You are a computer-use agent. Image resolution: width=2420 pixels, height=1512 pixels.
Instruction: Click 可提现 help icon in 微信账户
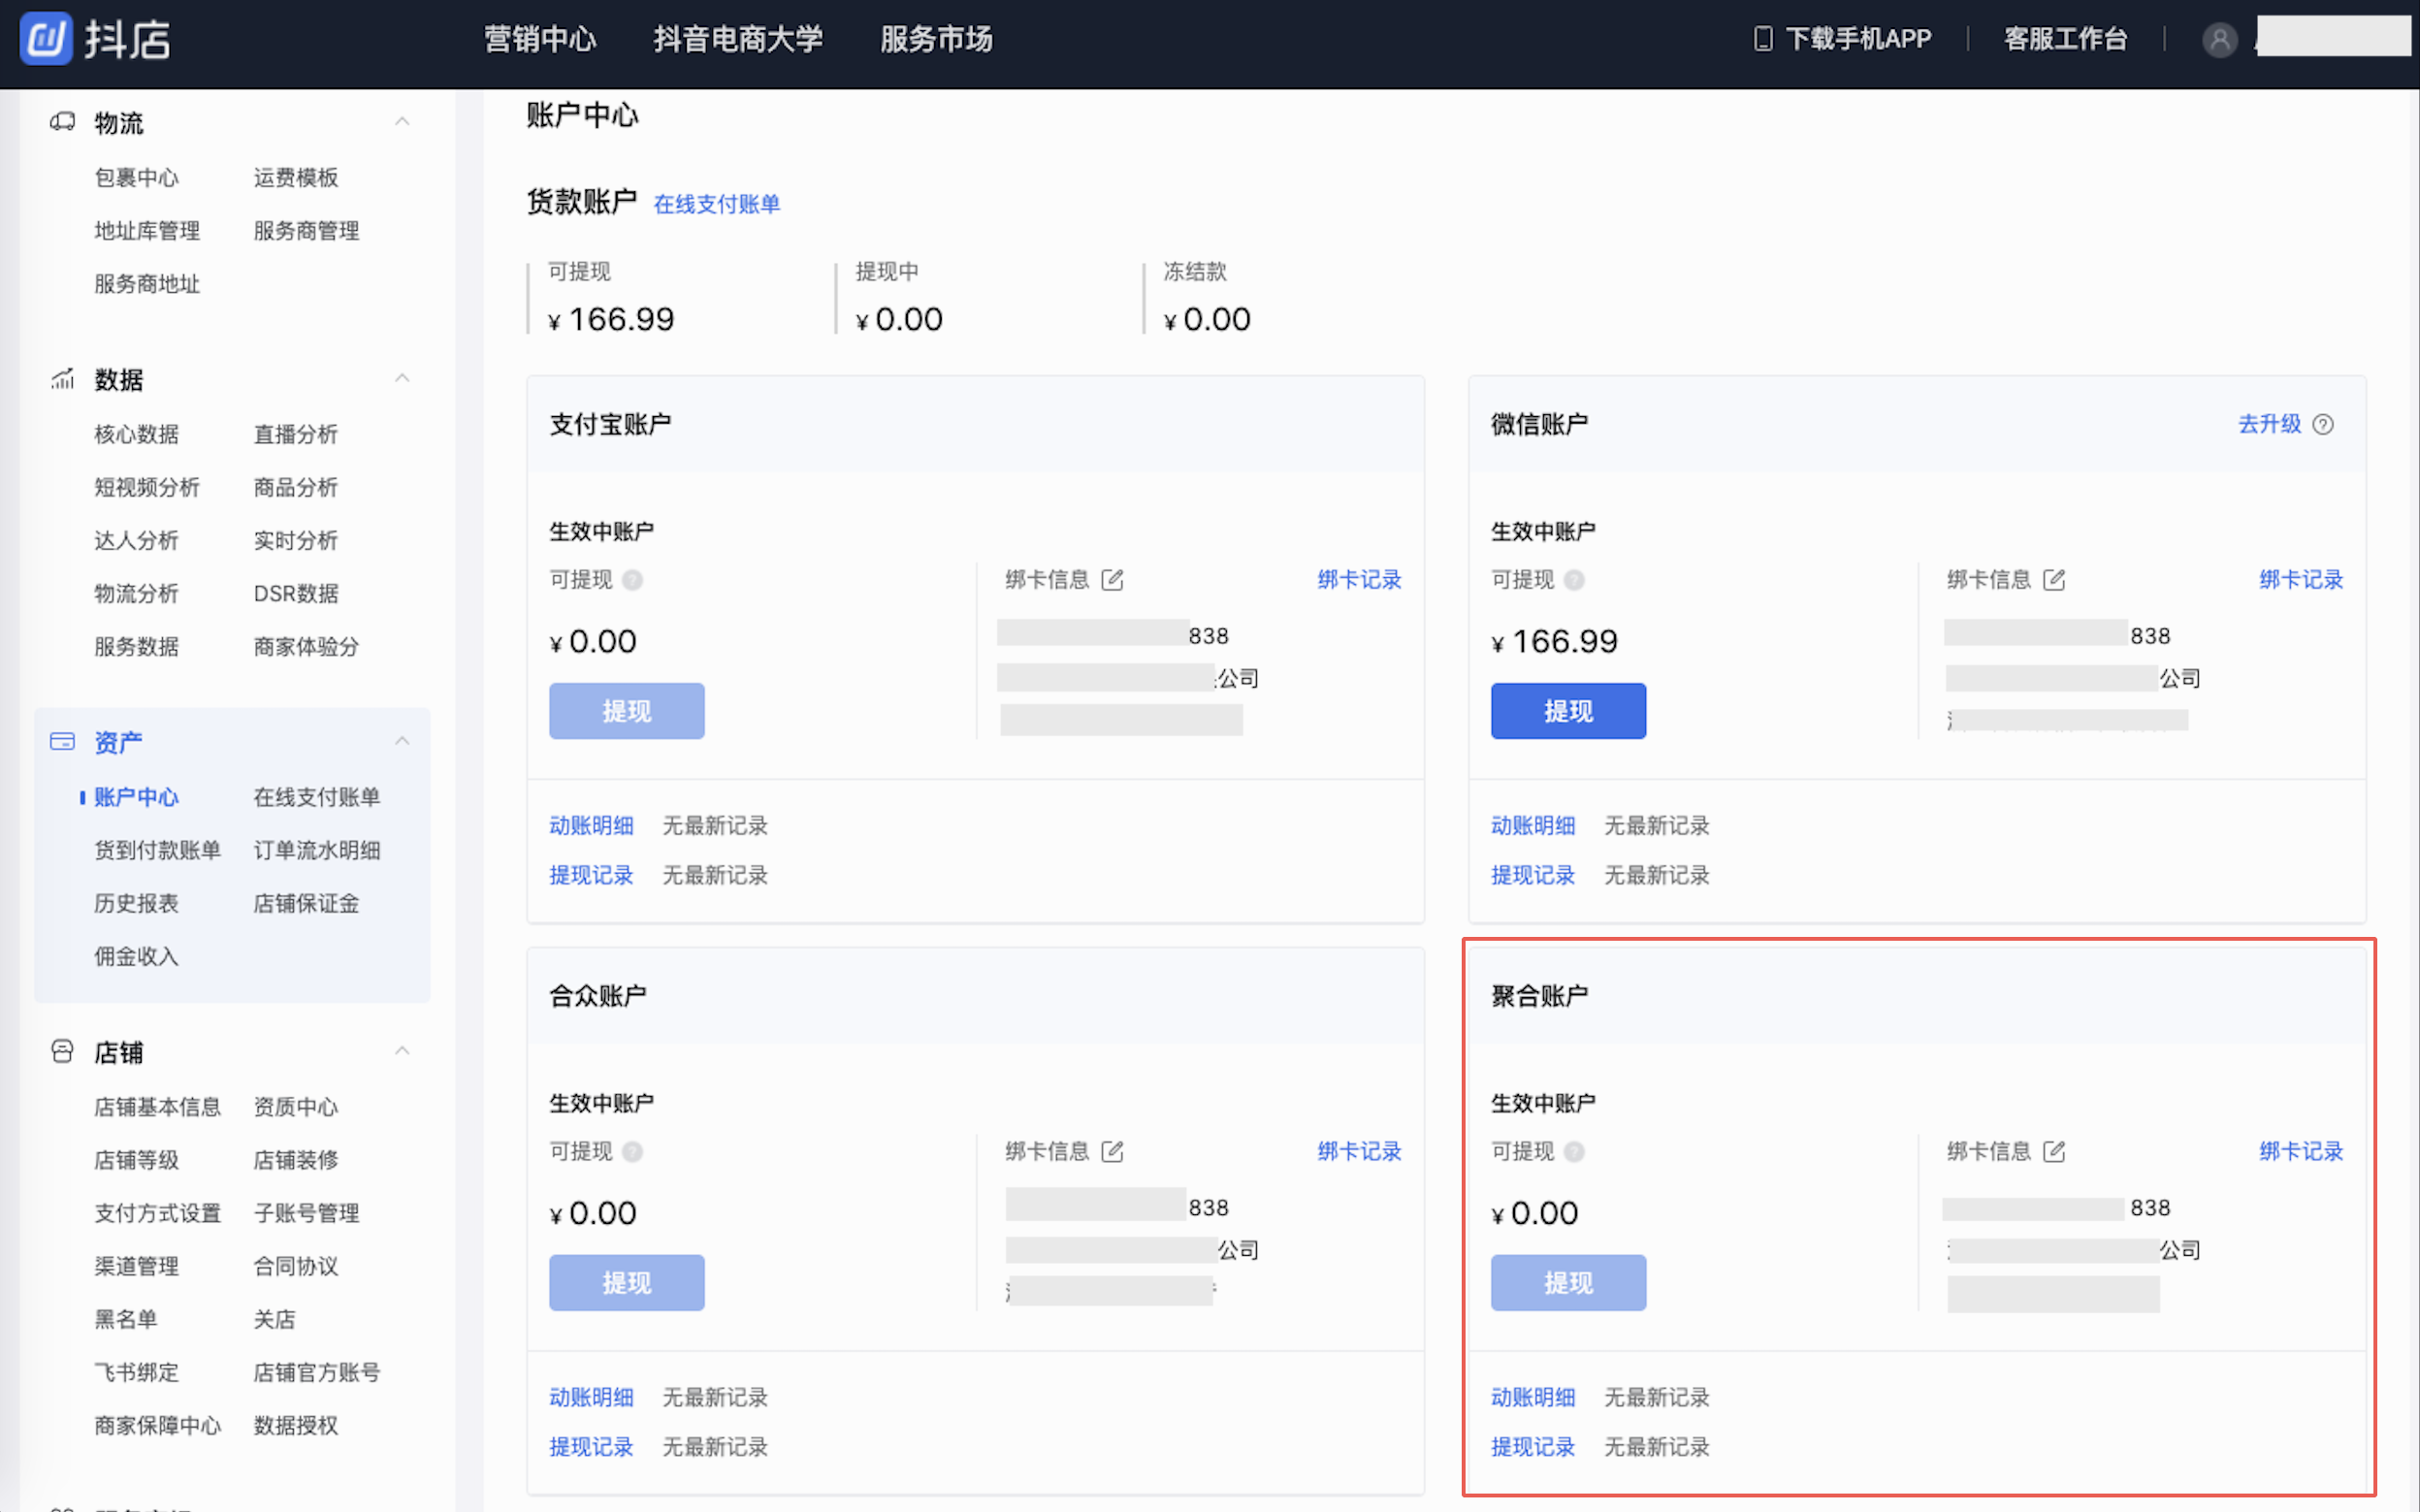1574,580
